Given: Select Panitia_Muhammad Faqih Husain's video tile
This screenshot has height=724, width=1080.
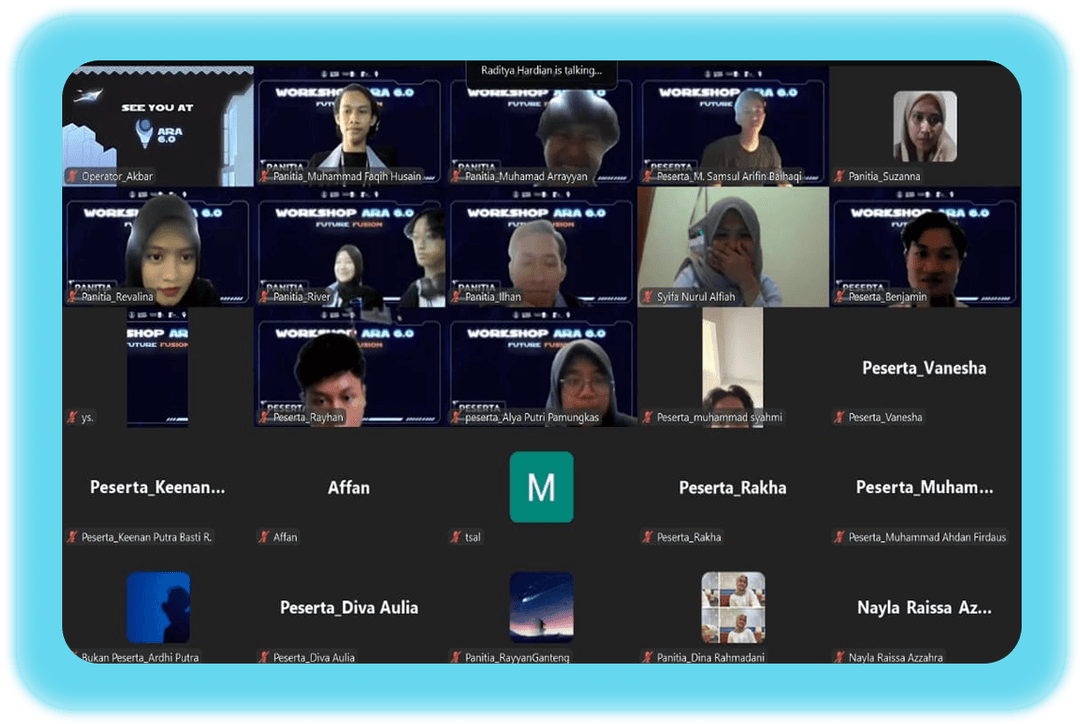Looking at the screenshot, I should click(x=350, y=126).
